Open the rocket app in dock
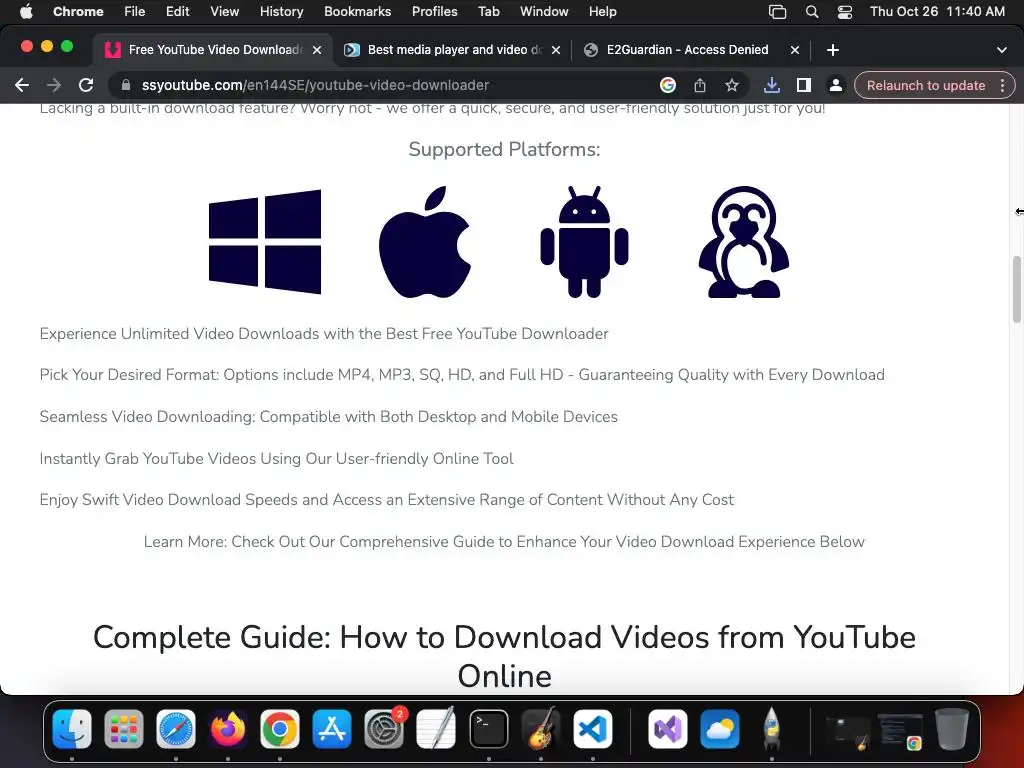1024x768 pixels. 771,729
